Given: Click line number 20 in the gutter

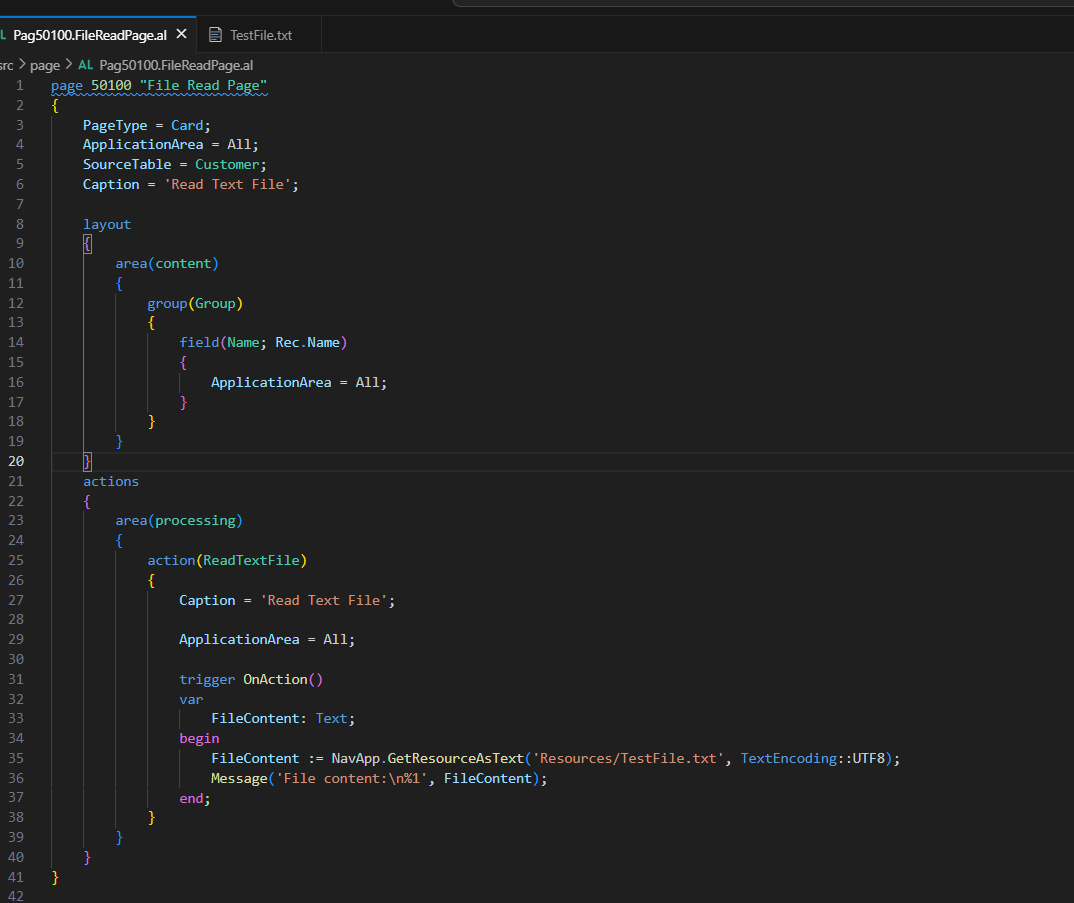Looking at the screenshot, I should click(x=16, y=461).
